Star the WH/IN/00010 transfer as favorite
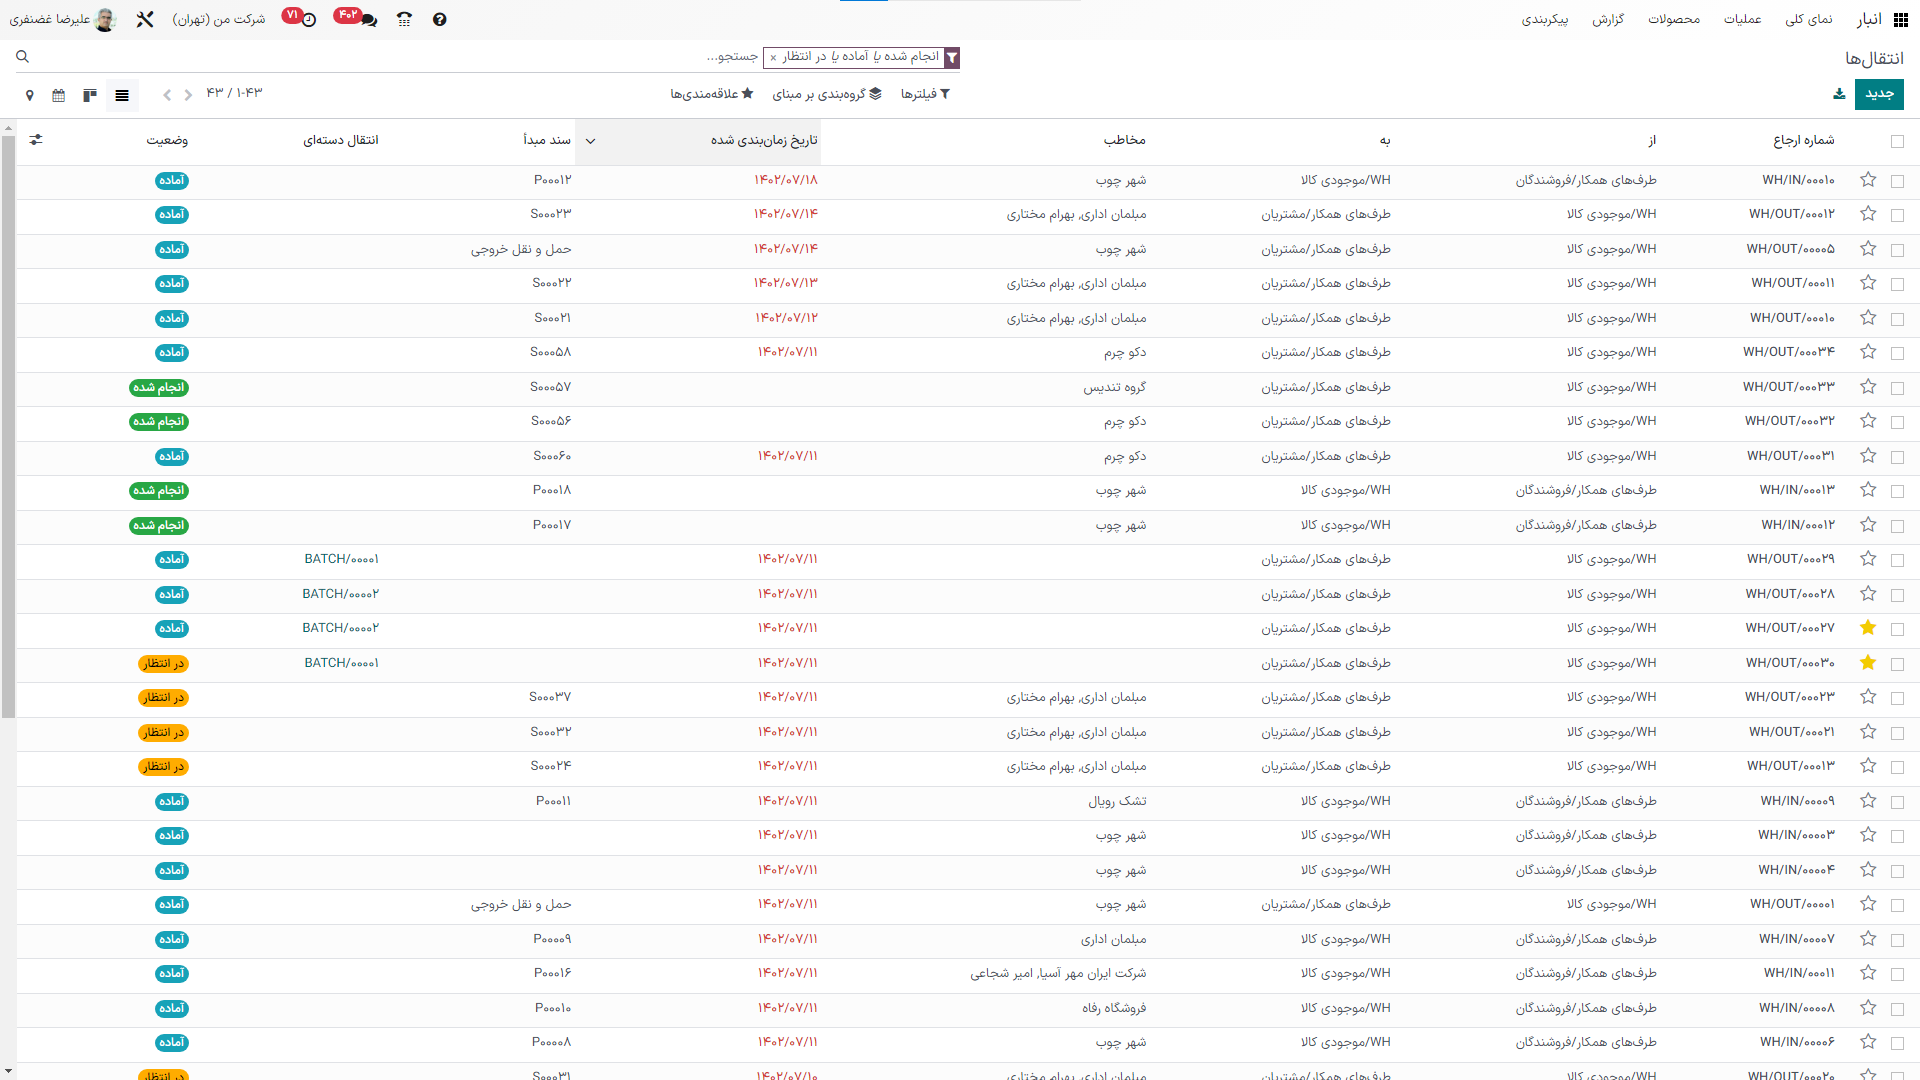Screen dimensions: 1920x1080 click(1867, 180)
